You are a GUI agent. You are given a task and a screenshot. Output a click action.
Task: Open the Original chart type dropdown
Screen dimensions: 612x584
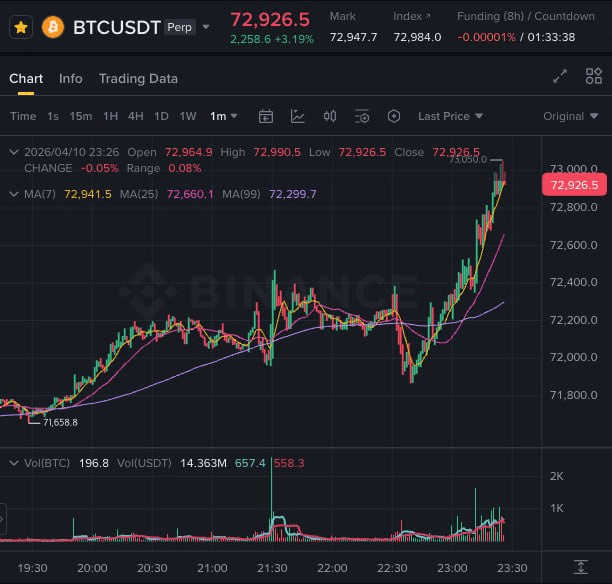coord(570,116)
